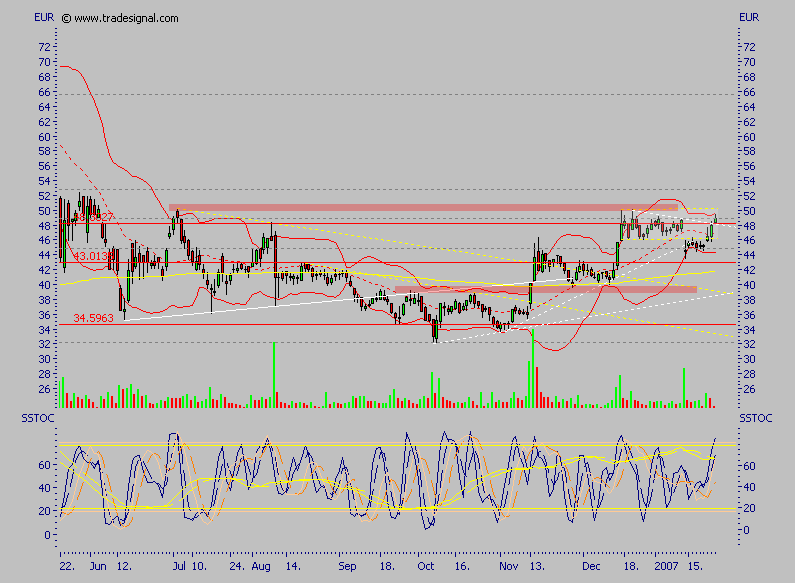Click the 72 value on left price axis
Viewport: 795px width, 583px height.
[x=43, y=47]
